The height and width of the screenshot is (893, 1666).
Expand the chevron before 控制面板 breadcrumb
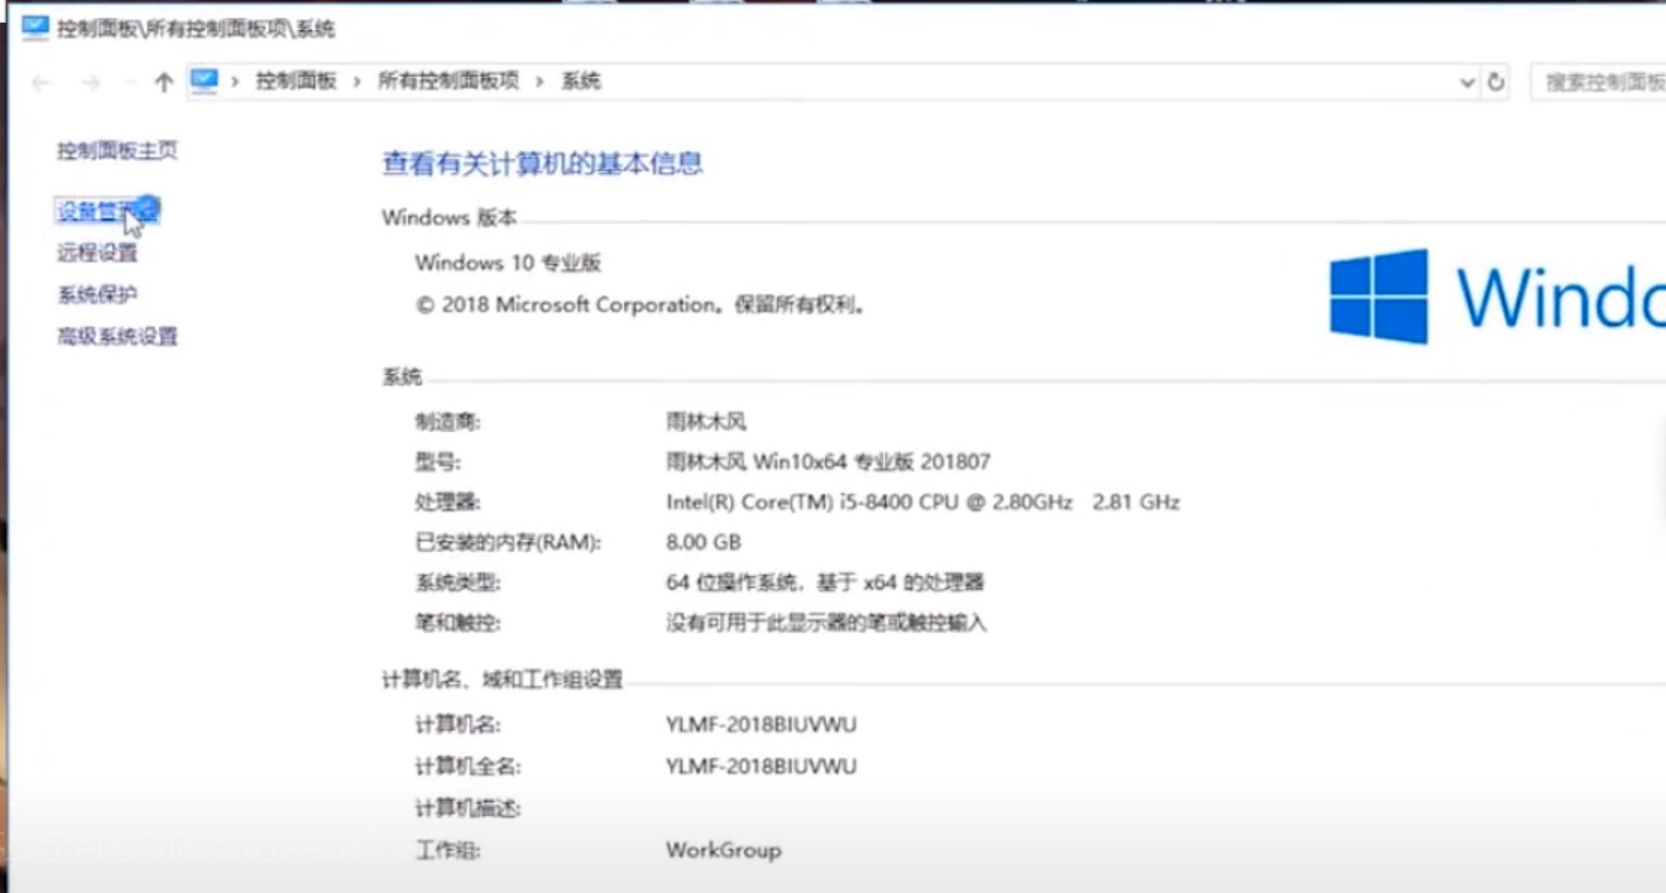235,82
